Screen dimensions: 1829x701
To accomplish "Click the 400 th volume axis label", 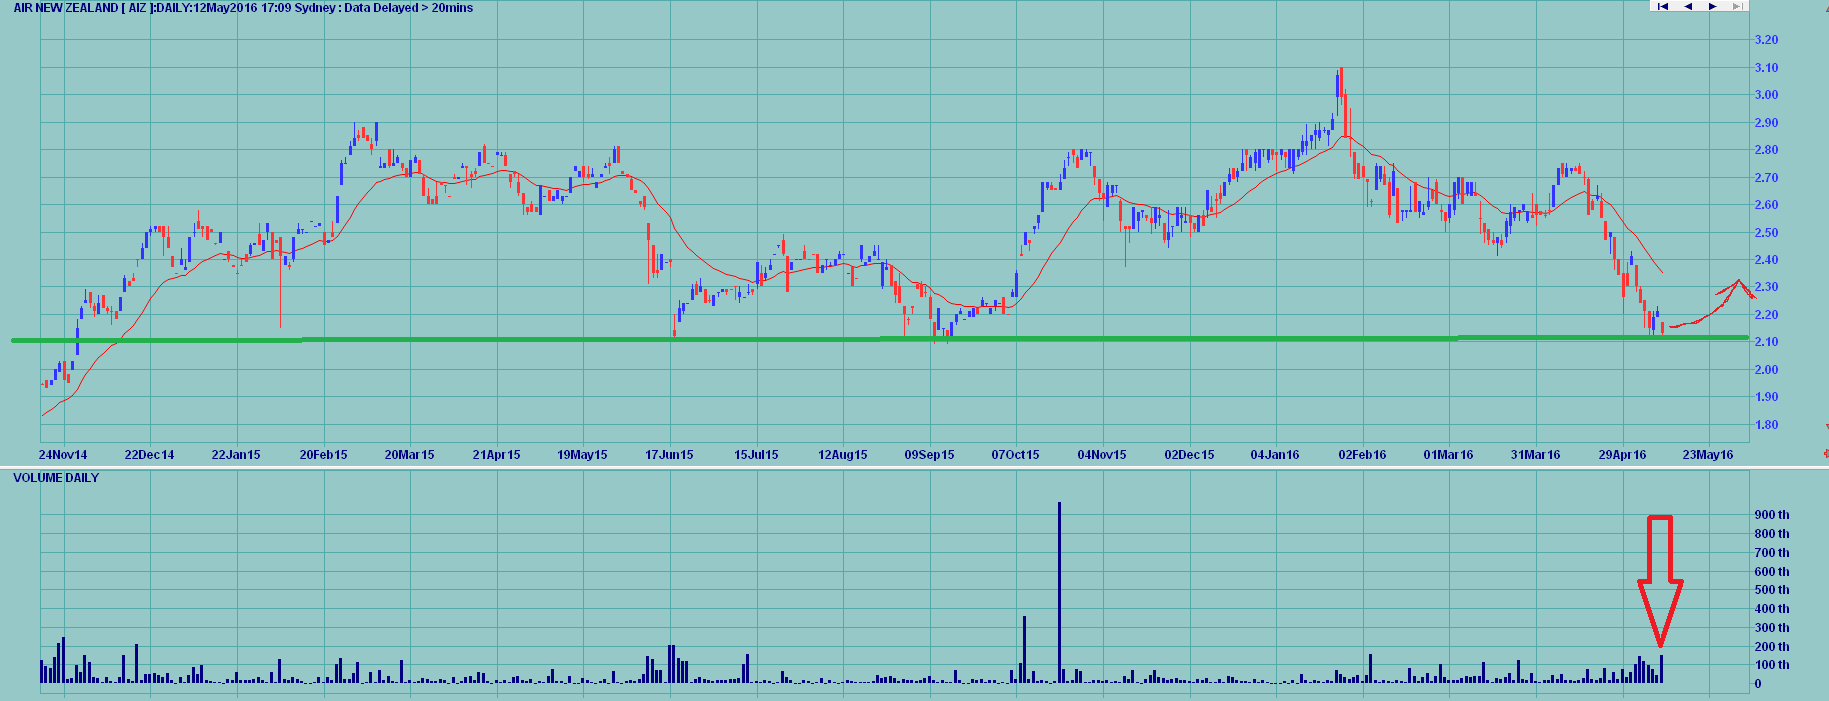I will 1772,609.
